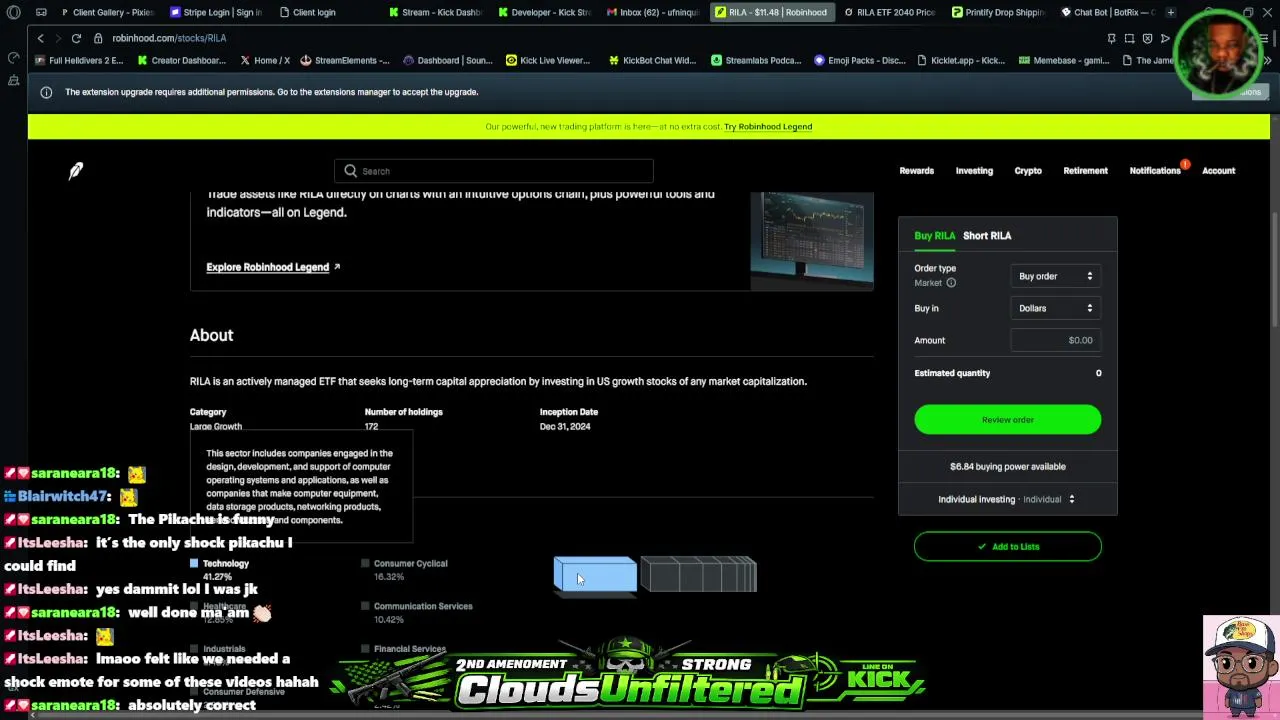The width and height of the screenshot is (1280, 720).
Task: Open the Rewards nav item
Action: 916,171
